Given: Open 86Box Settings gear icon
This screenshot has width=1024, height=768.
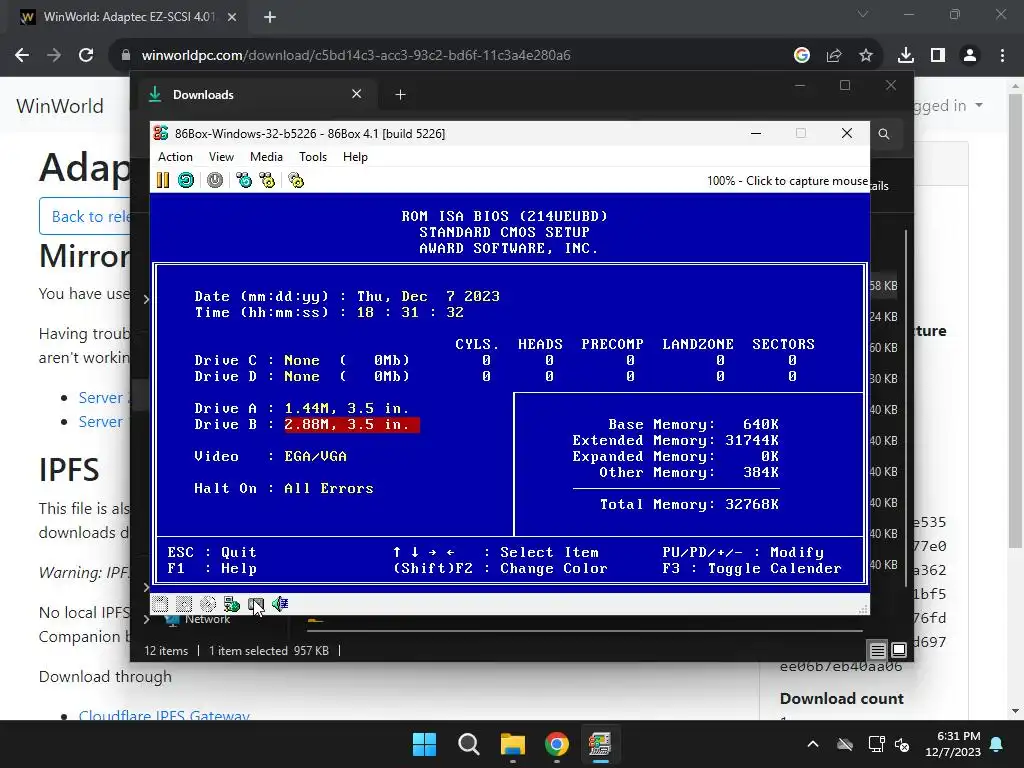Looking at the screenshot, I should pos(296,180).
